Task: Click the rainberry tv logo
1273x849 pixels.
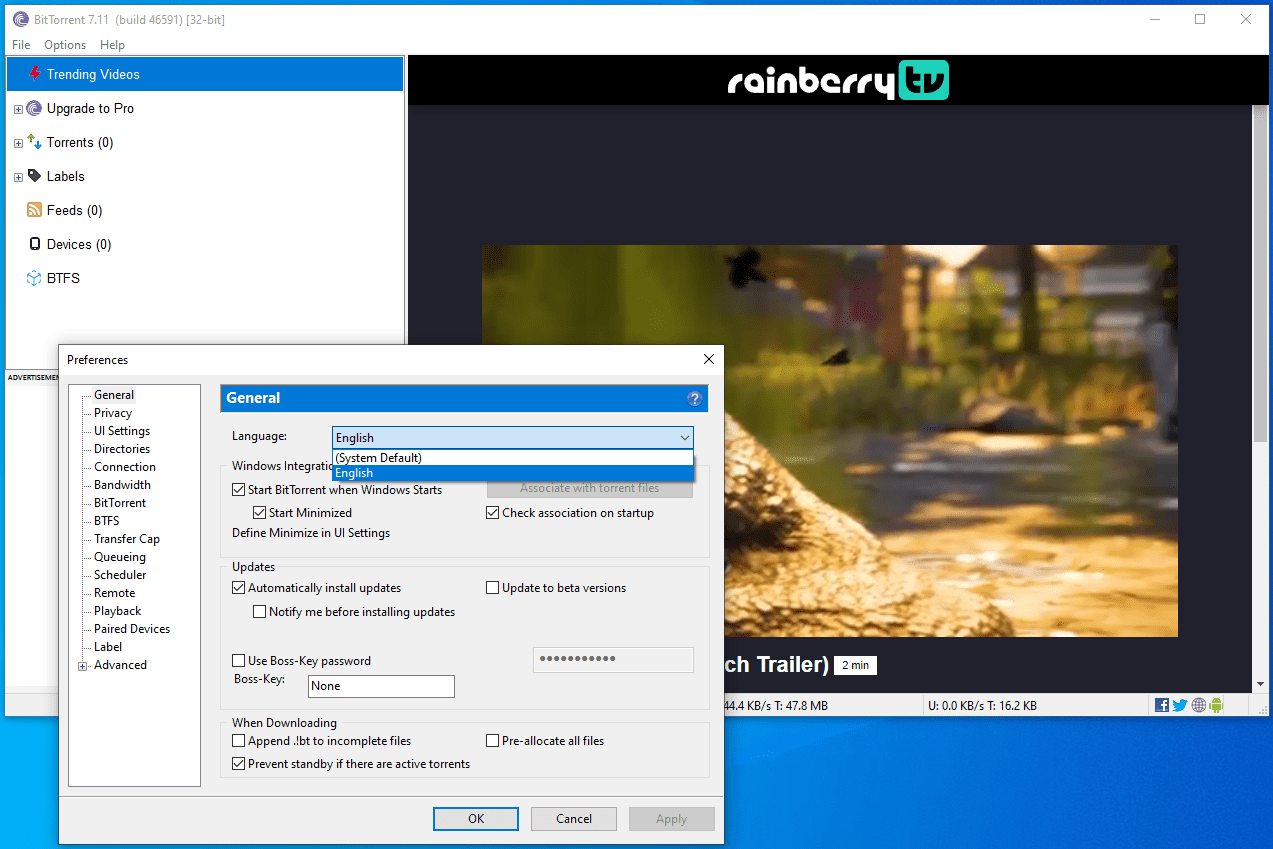Action: 838,80
